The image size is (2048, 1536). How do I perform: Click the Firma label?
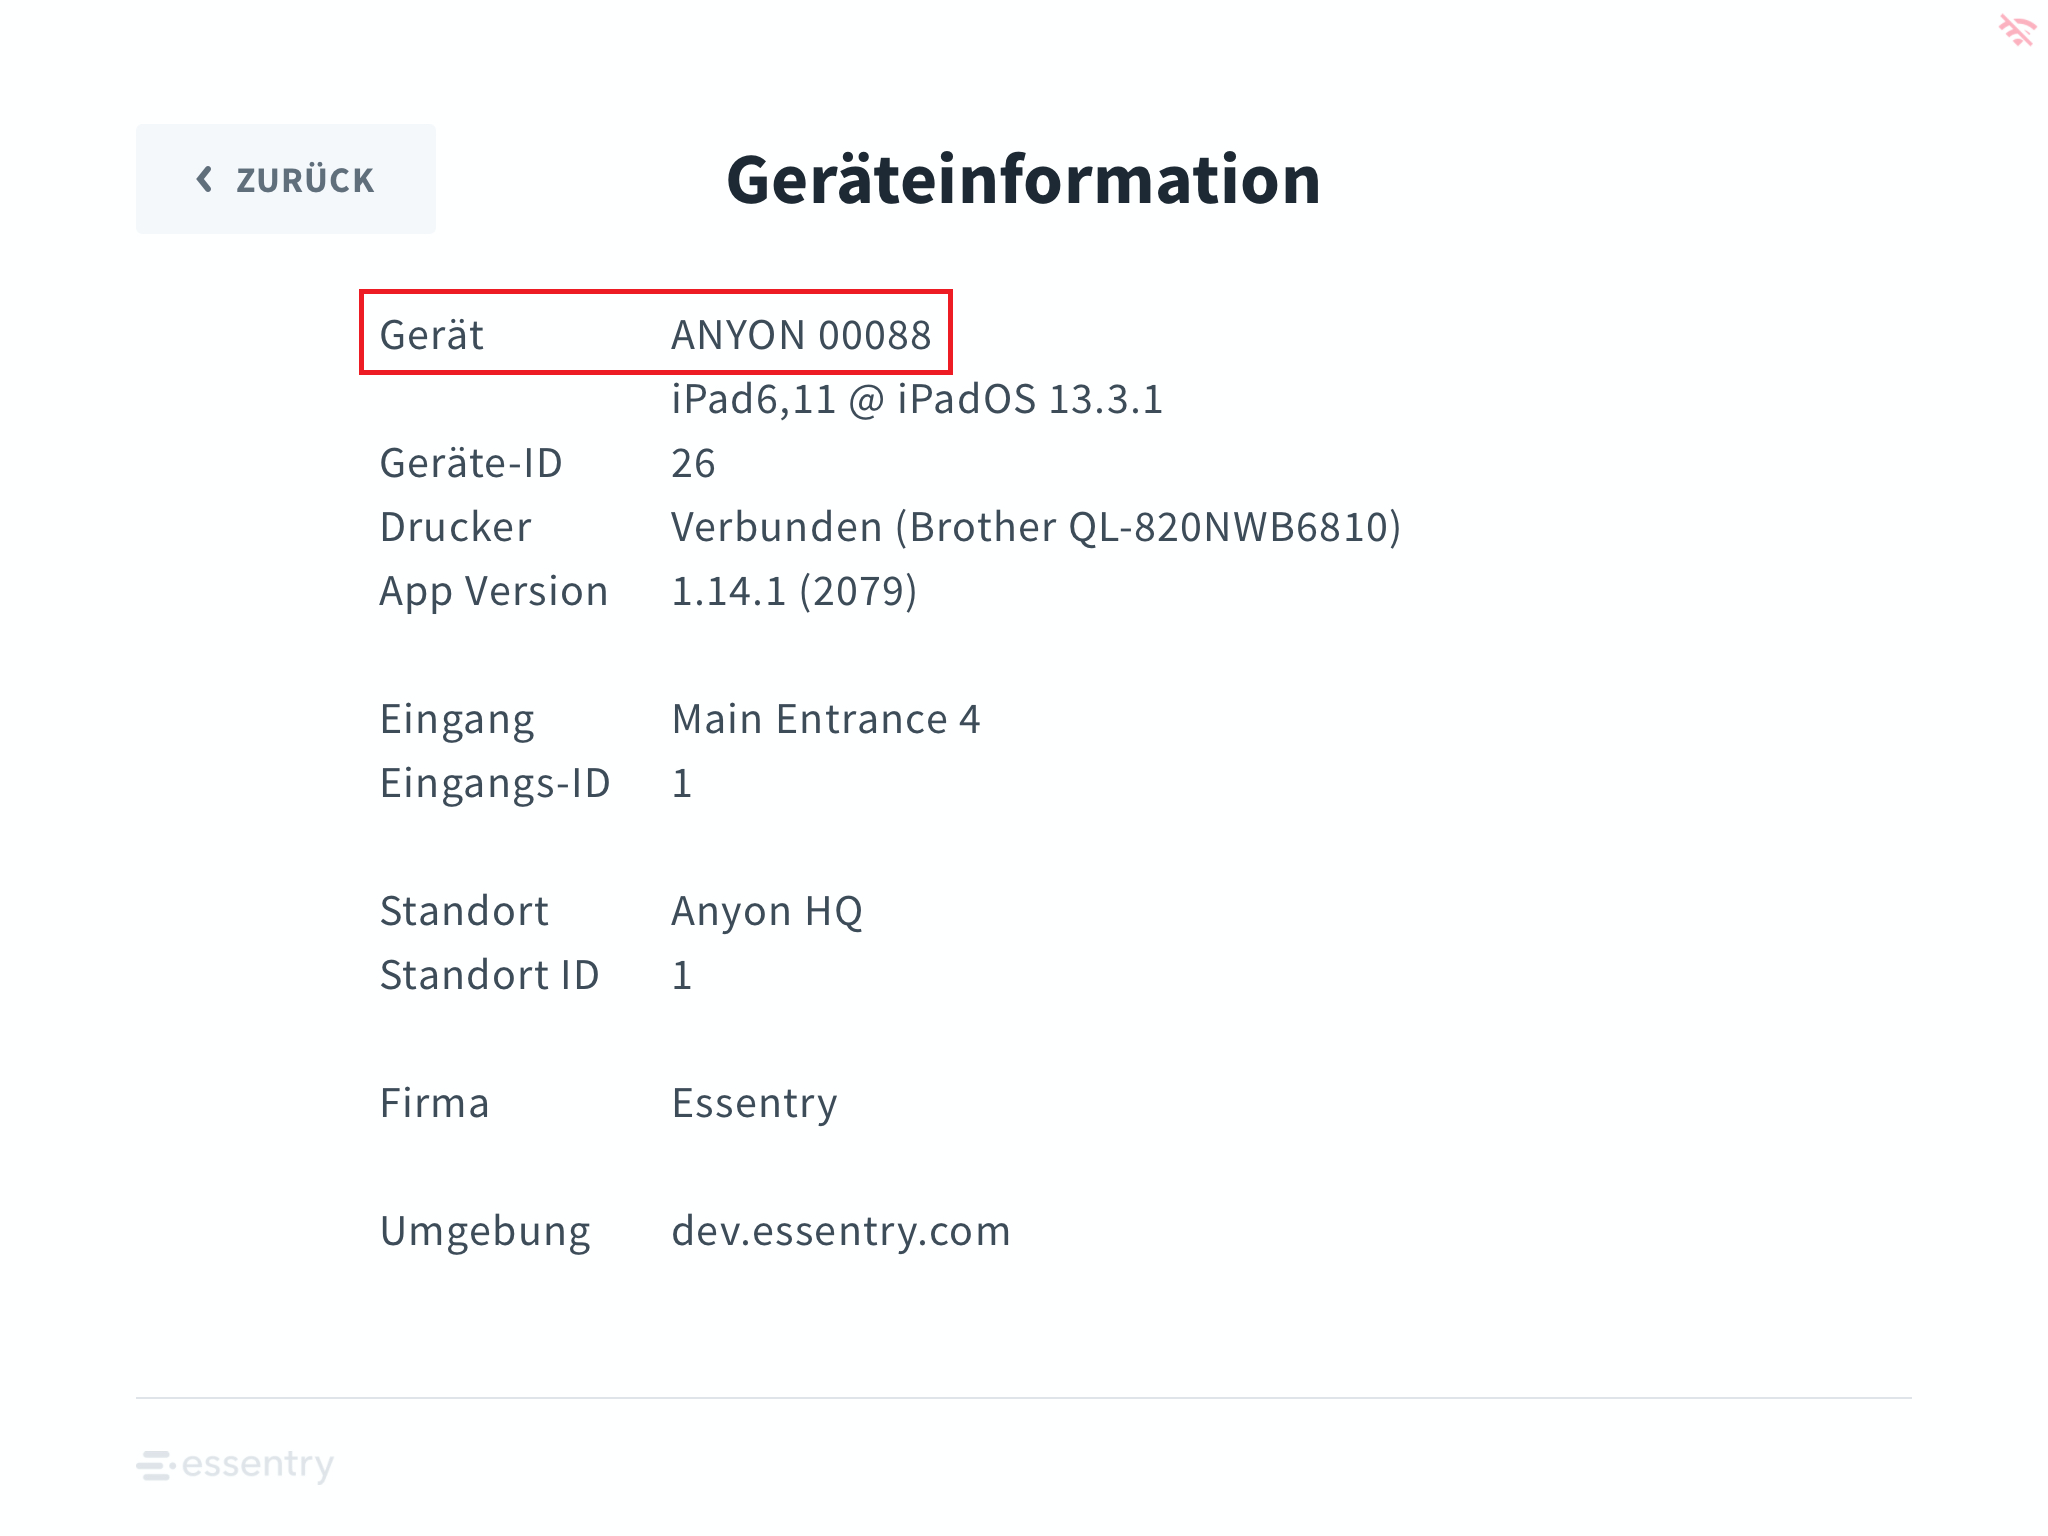[x=435, y=1103]
